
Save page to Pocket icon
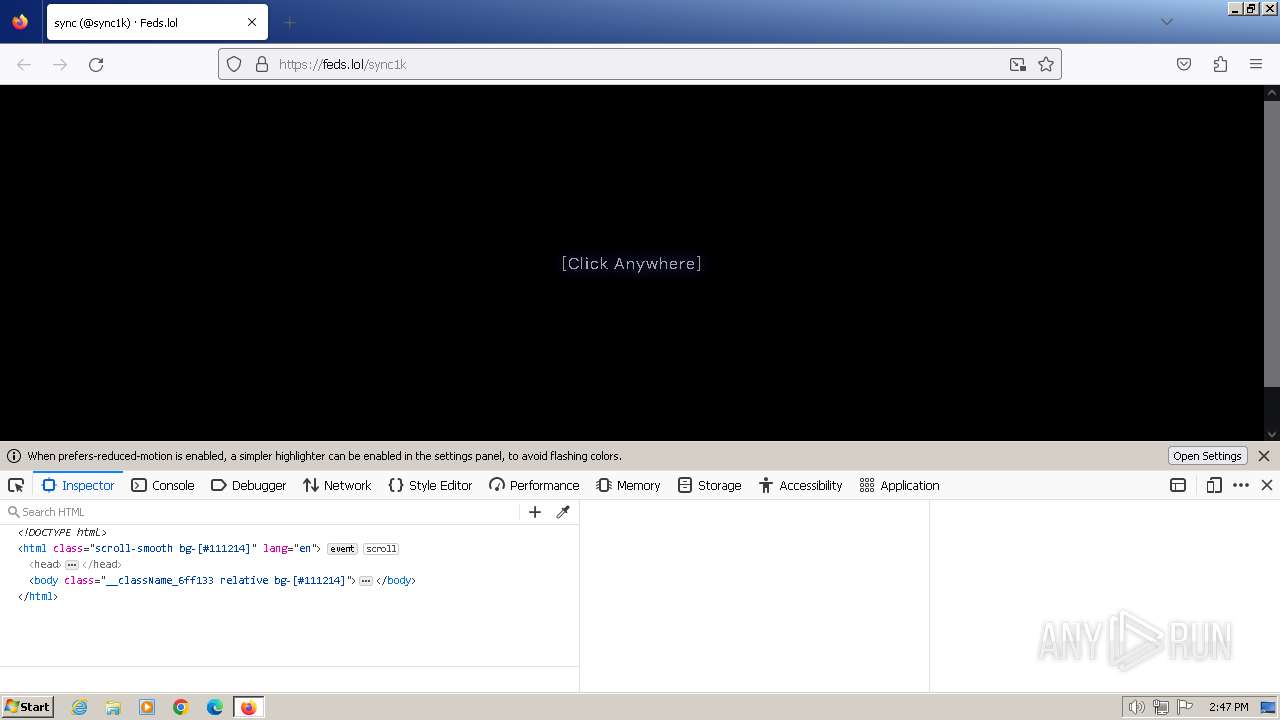(1184, 64)
